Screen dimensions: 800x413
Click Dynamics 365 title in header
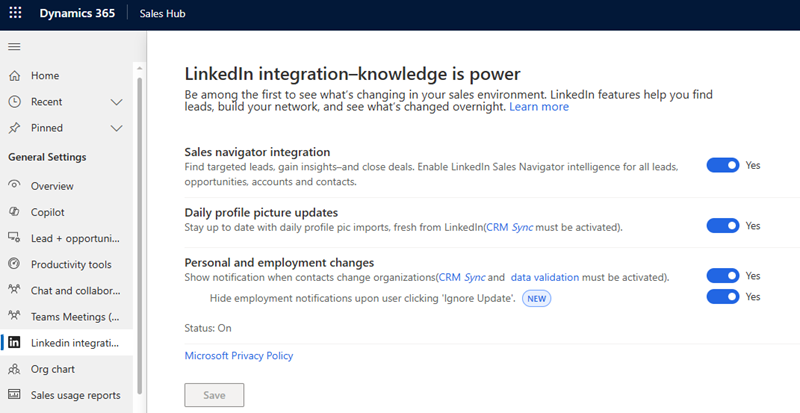tap(77, 13)
